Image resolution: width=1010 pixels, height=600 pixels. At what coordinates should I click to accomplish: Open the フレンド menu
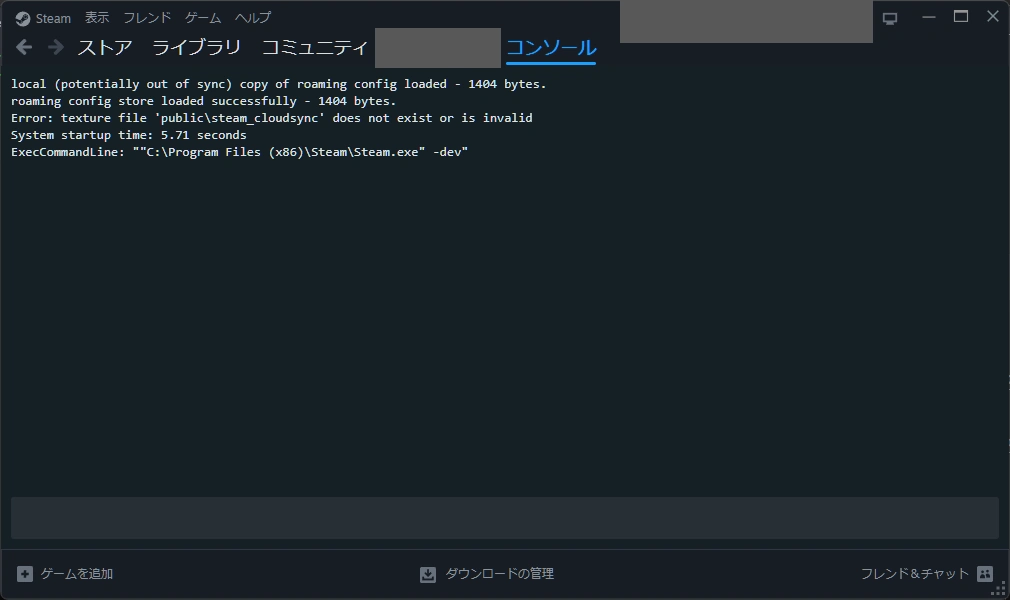[146, 17]
